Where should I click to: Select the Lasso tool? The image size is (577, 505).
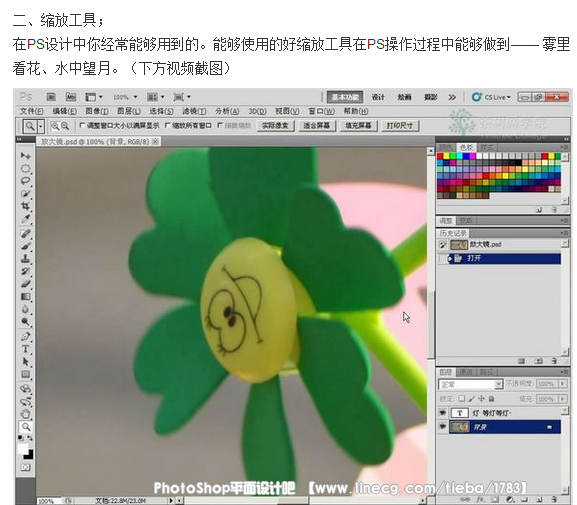tap(25, 181)
